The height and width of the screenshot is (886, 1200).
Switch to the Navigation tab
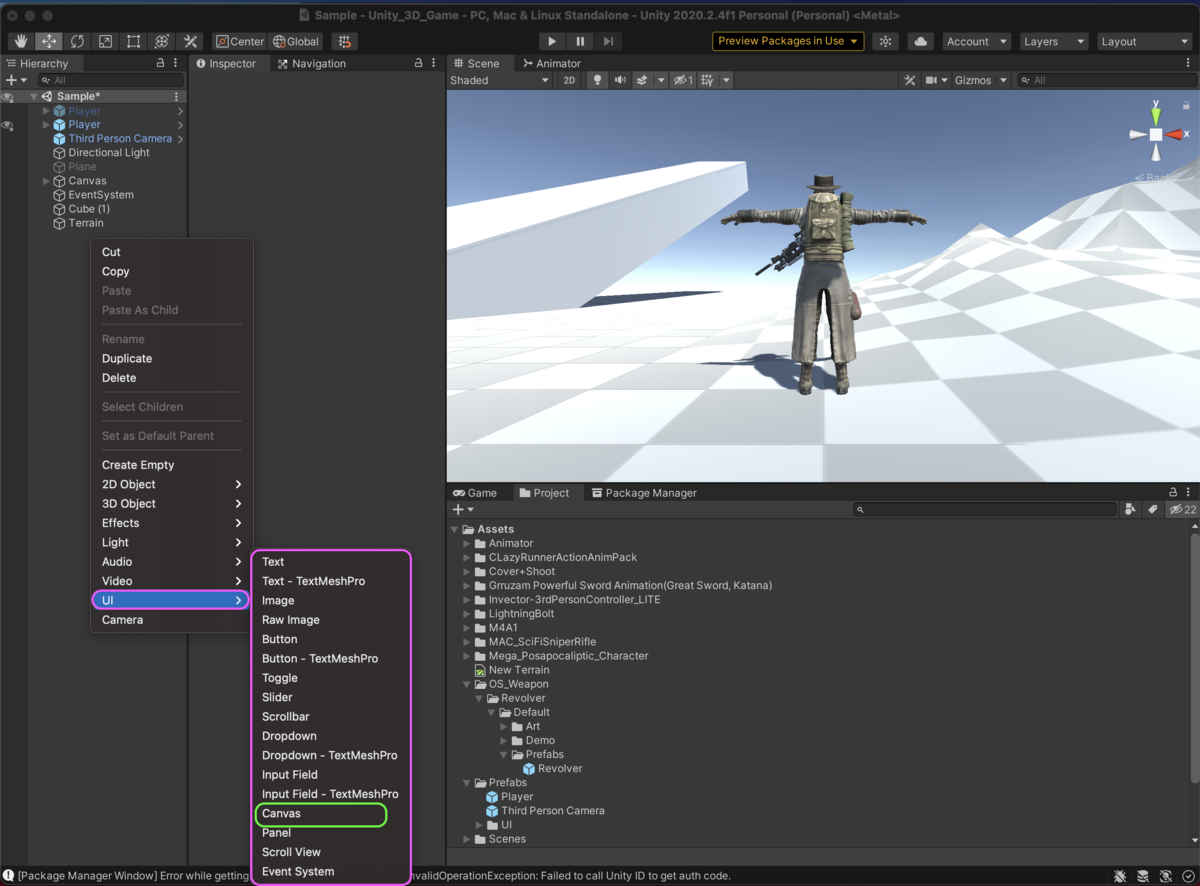point(312,63)
